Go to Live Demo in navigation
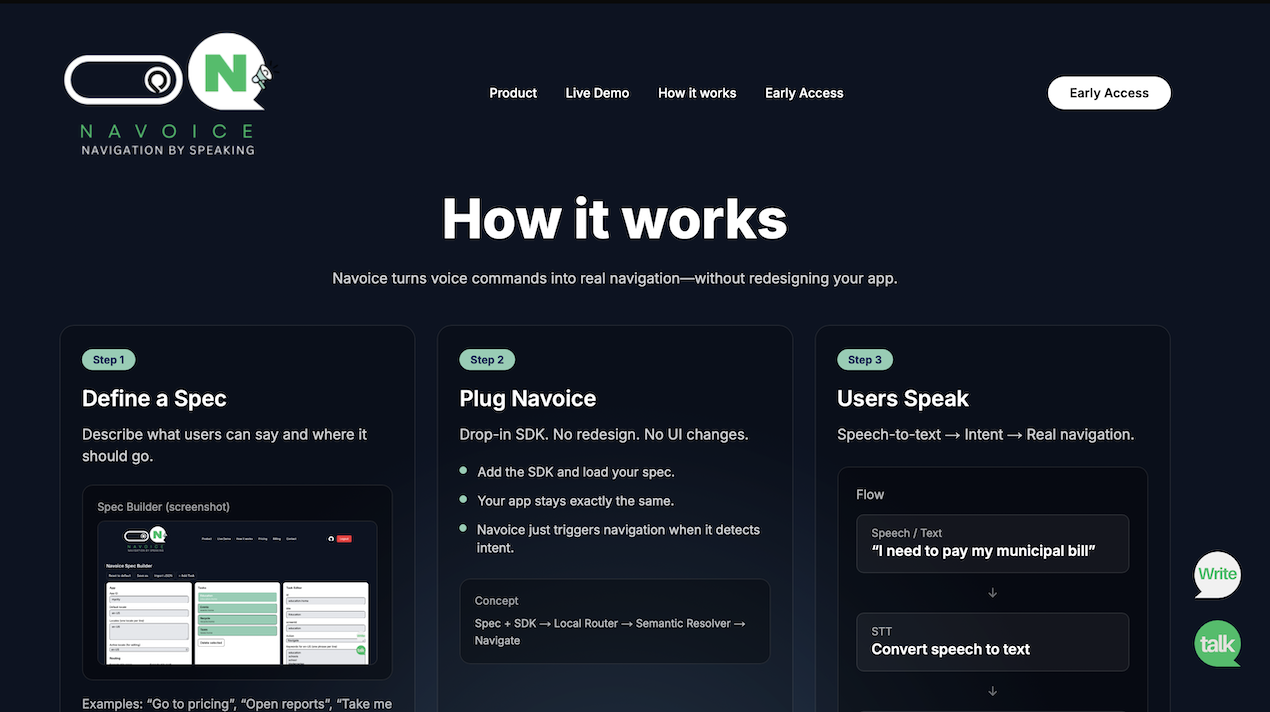 tap(597, 93)
